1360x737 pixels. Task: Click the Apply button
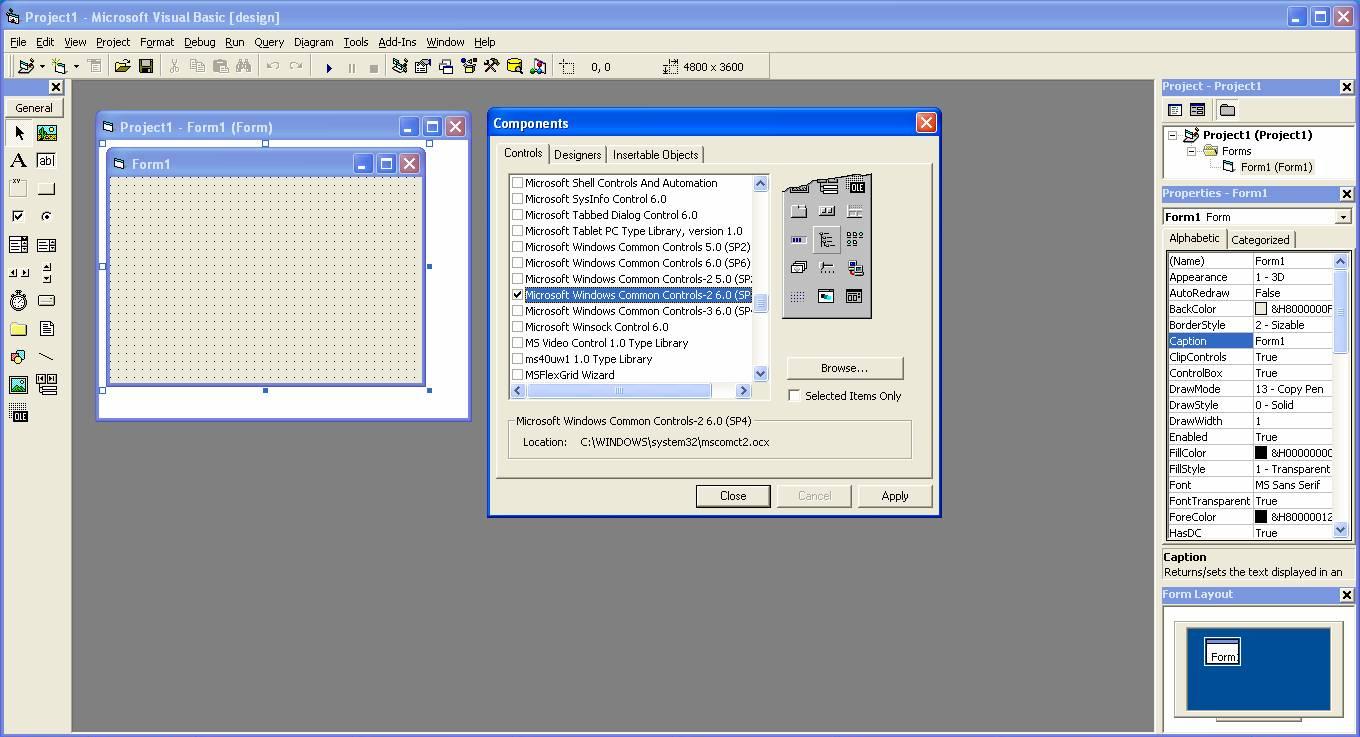[x=895, y=496]
